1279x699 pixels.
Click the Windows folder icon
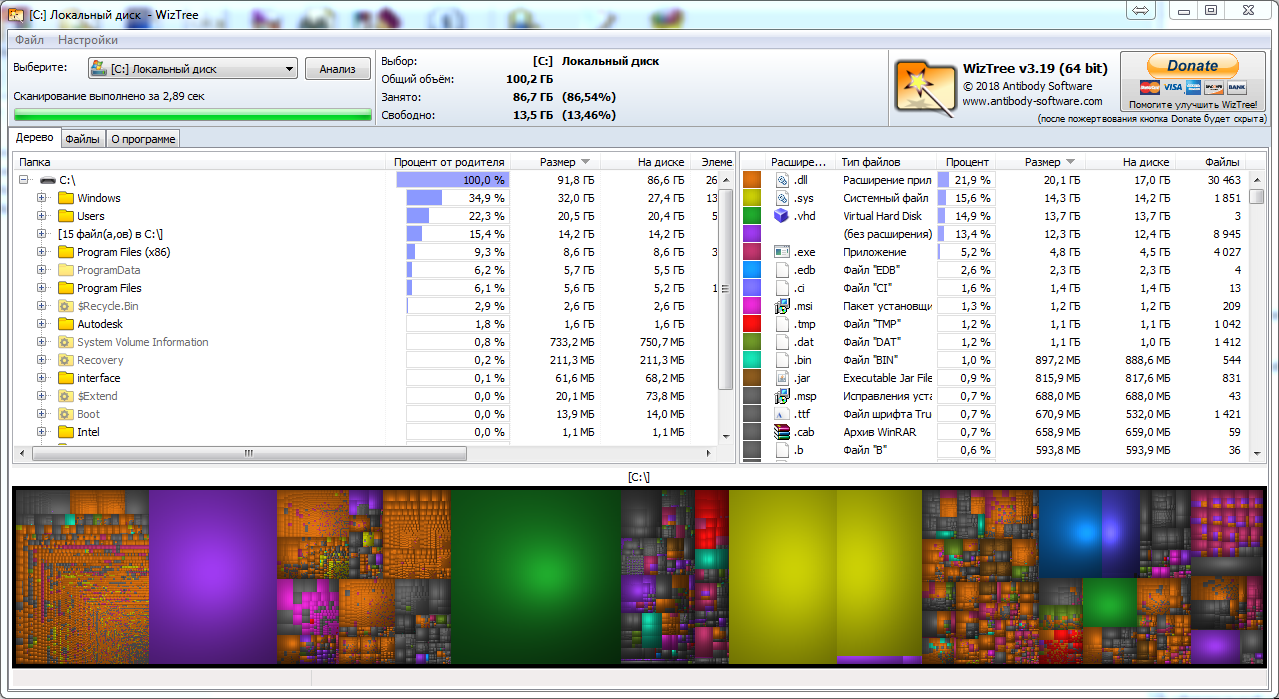pyautogui.click(x=66, y=198)
